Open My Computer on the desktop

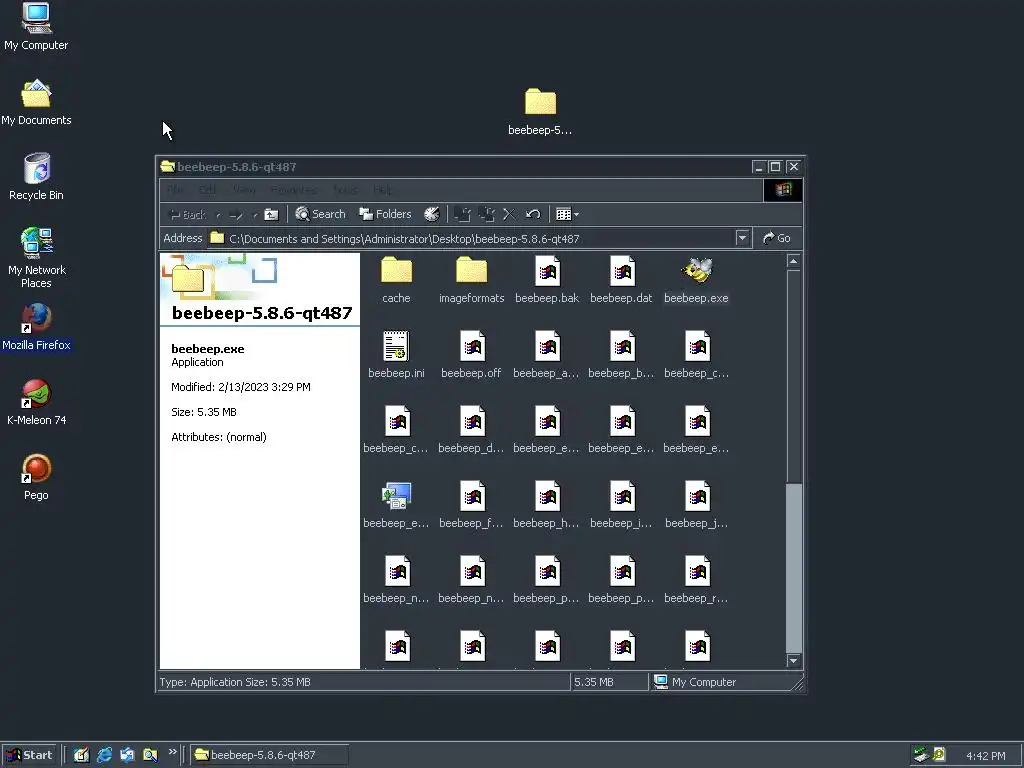[36, 27]
